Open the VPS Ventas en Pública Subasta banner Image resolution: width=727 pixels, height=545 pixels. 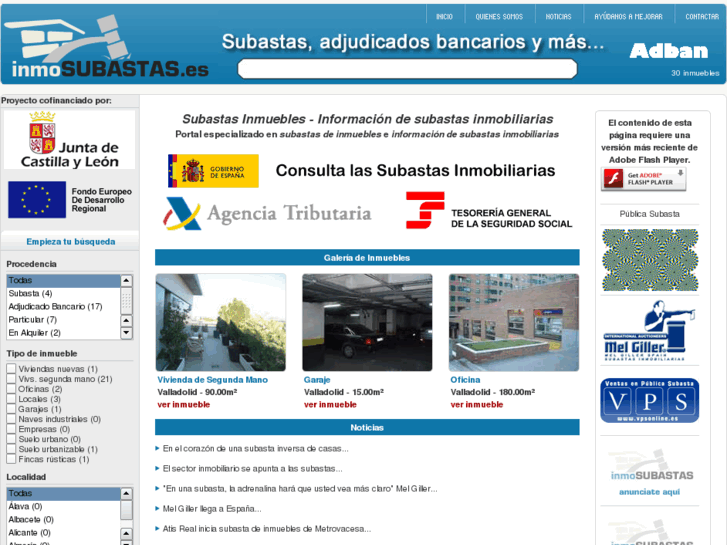[650, 400]
